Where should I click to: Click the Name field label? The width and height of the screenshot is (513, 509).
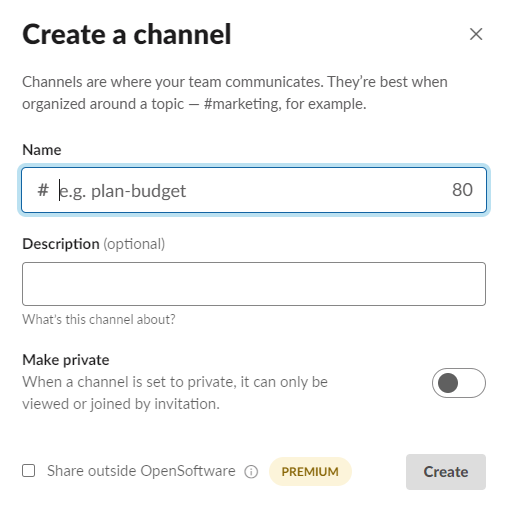pos(42,150)
